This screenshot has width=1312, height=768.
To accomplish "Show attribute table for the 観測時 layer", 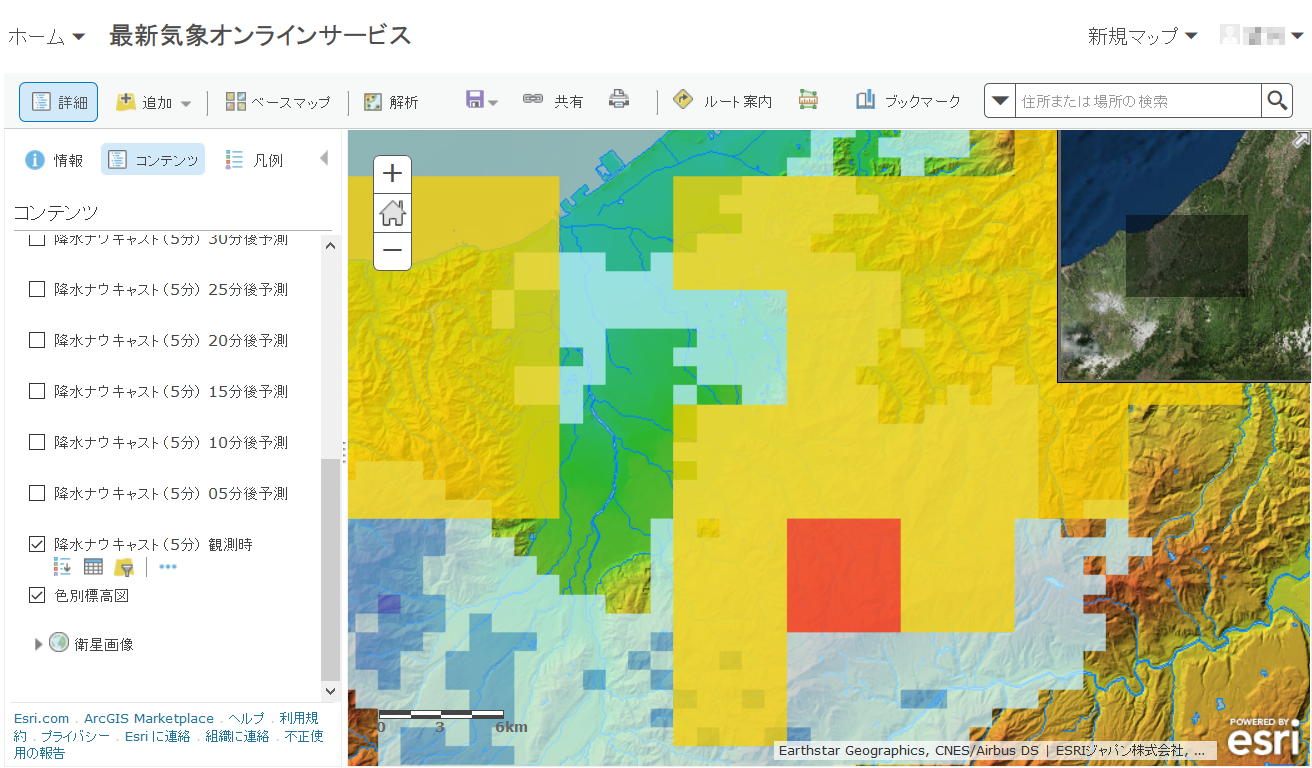I will 93,567.
